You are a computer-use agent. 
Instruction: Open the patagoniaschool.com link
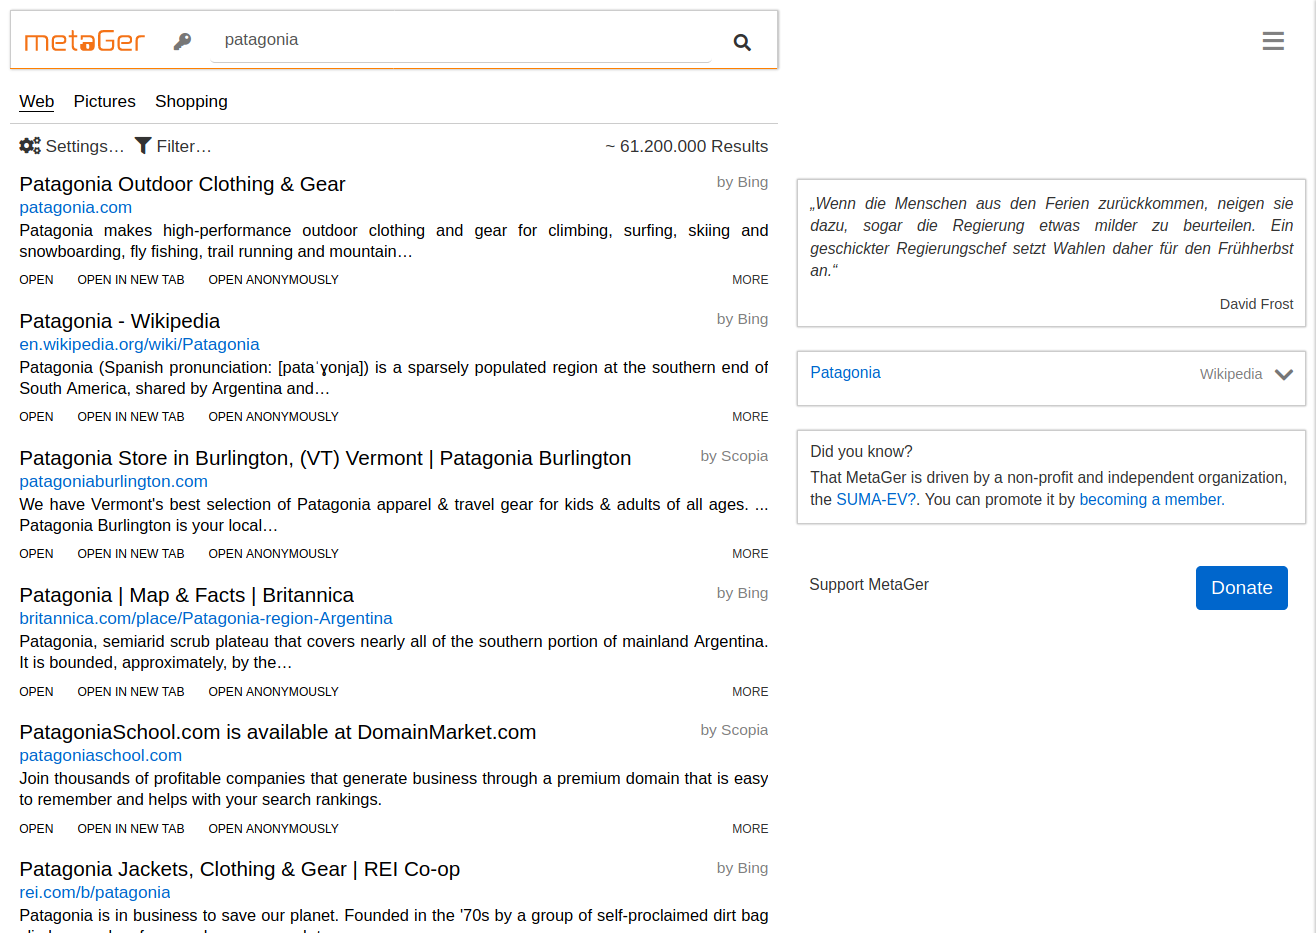click(101, 755)
